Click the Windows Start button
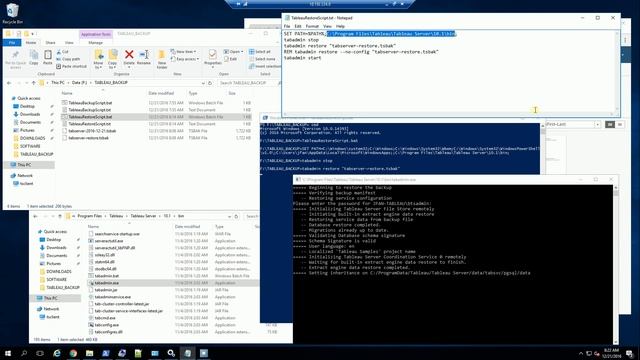 8,353
